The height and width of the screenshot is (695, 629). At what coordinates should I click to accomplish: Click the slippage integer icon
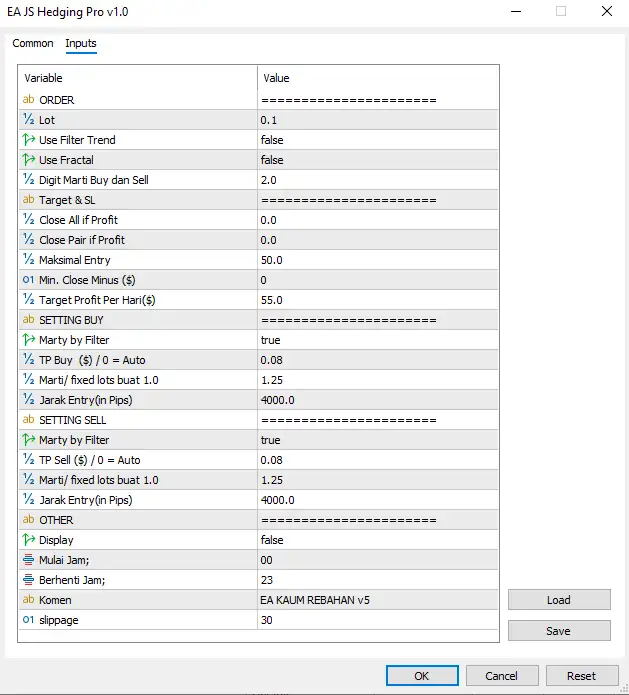click(x=28, y=620)
